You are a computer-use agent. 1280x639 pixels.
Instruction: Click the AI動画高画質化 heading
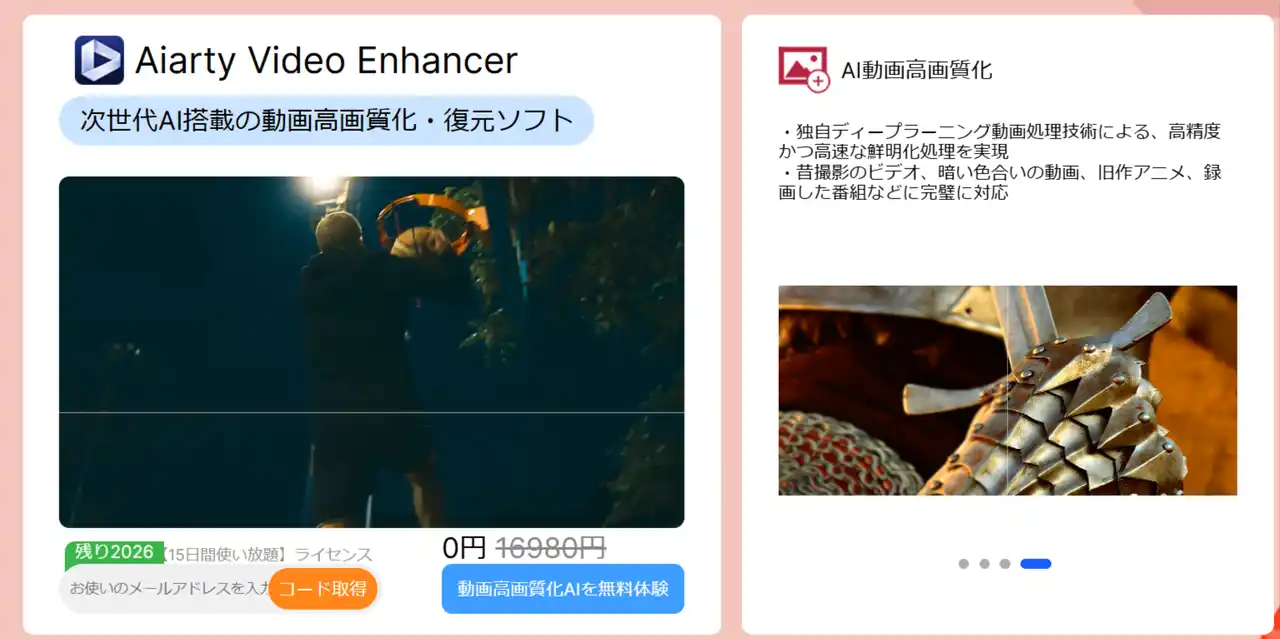(917, 69)
